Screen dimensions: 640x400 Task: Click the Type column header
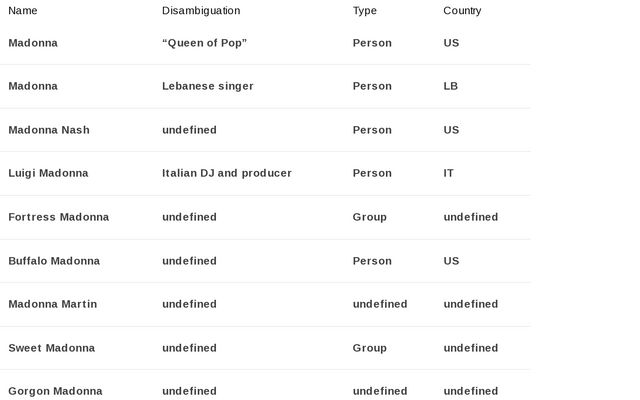pyautogui.click(x=364, y=11)
